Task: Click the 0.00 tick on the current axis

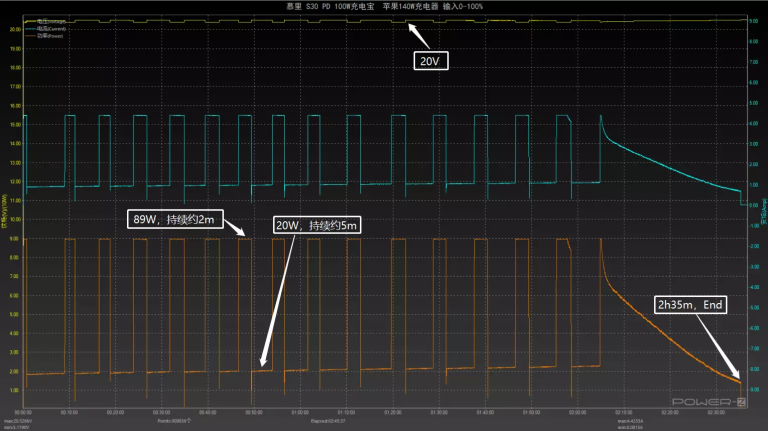Action: (x=754, y=205)
